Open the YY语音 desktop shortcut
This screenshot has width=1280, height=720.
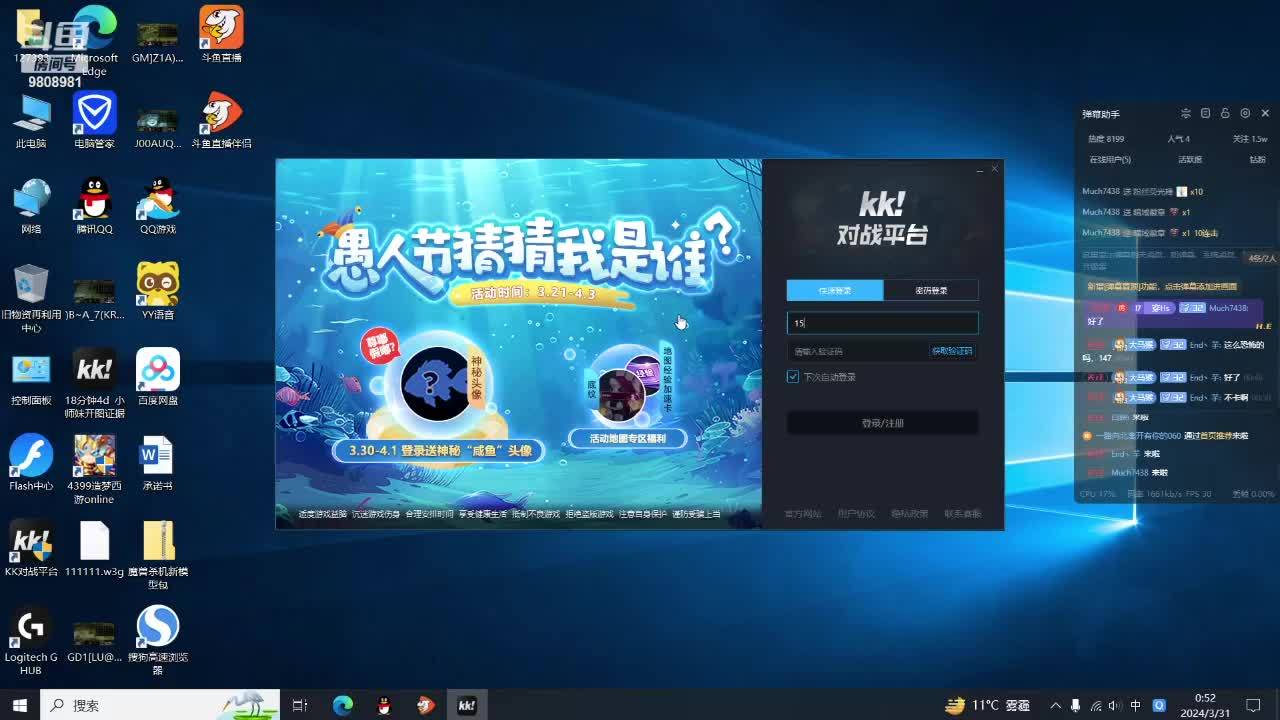click(157, 291)
